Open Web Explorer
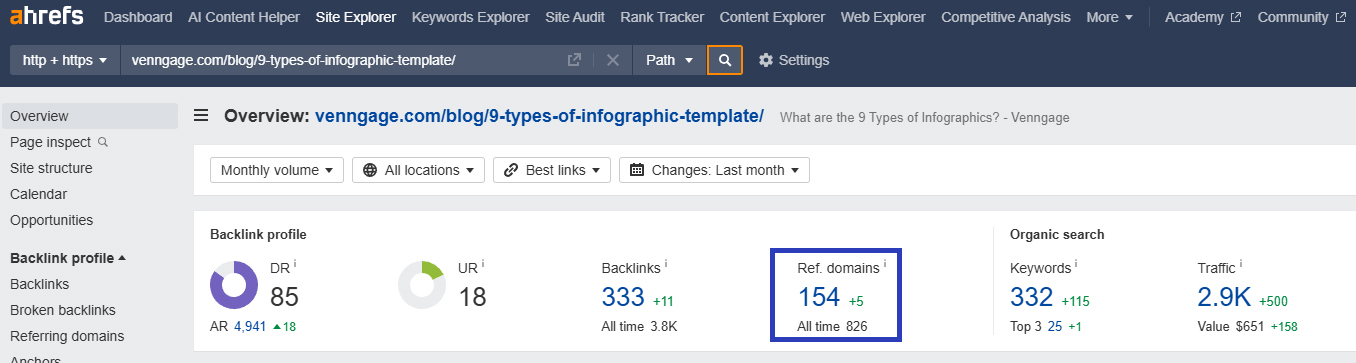This screenshot has width=1356, height=363. point(883,17)
